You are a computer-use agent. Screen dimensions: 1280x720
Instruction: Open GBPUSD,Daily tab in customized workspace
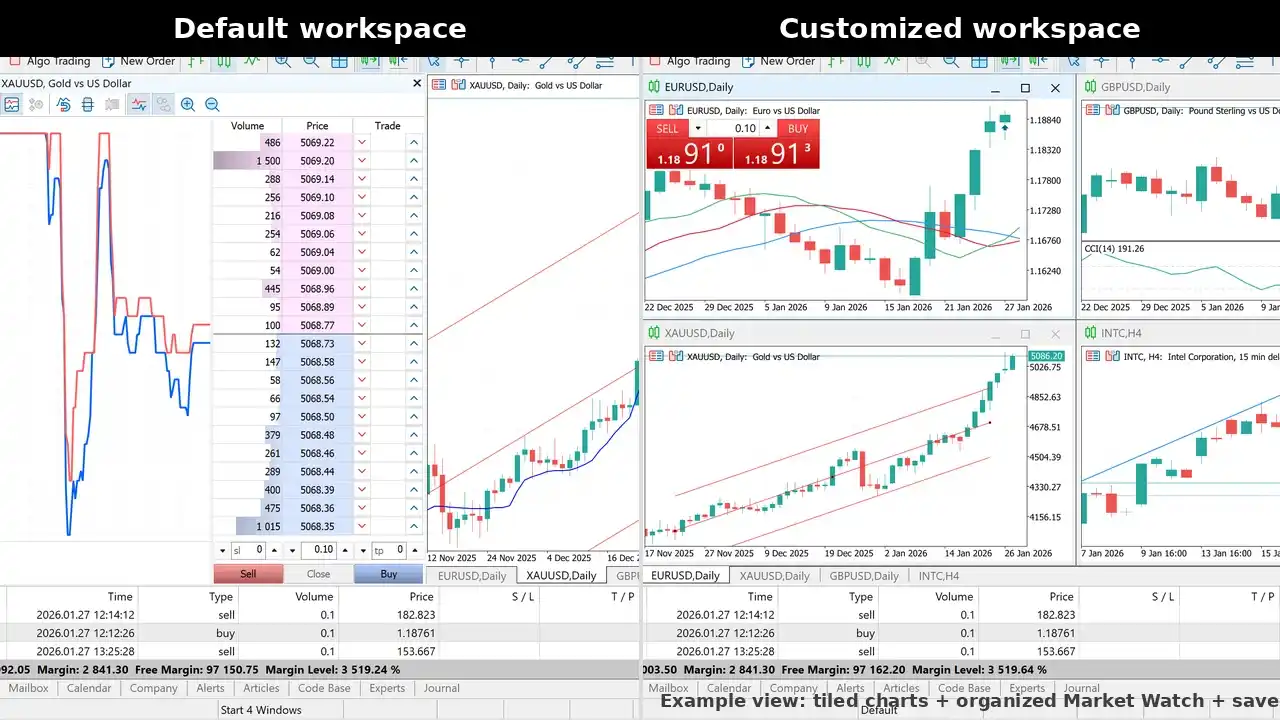864,575
